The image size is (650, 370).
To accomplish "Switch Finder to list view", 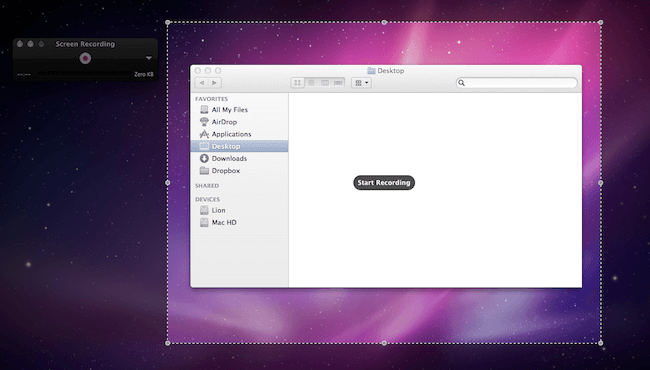I will pos(311,83).
